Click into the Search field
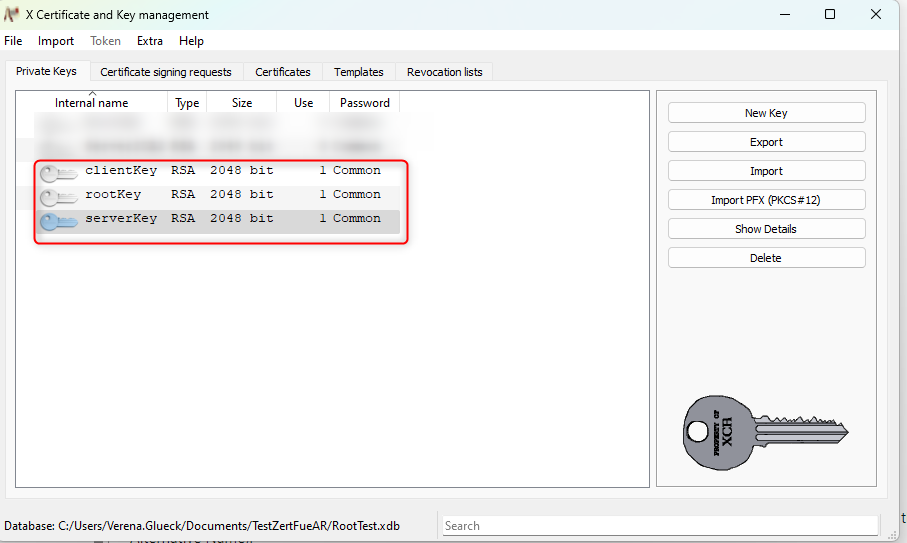This screenshot has height=543, width=907. click(x=660, y=526)
